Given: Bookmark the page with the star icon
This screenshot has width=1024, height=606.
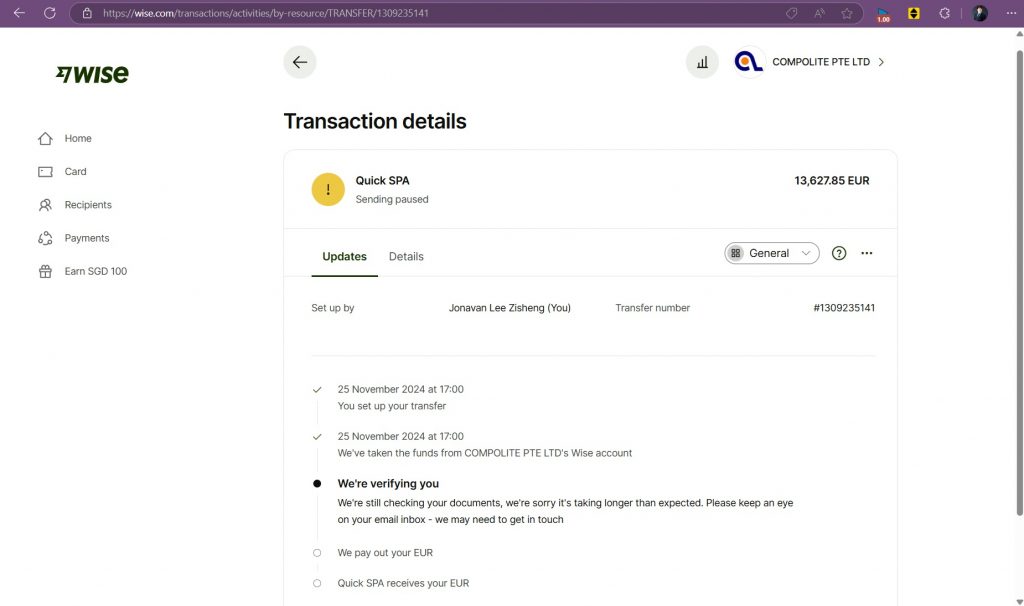Looking at the screenshot, I should tap(847, 13).
